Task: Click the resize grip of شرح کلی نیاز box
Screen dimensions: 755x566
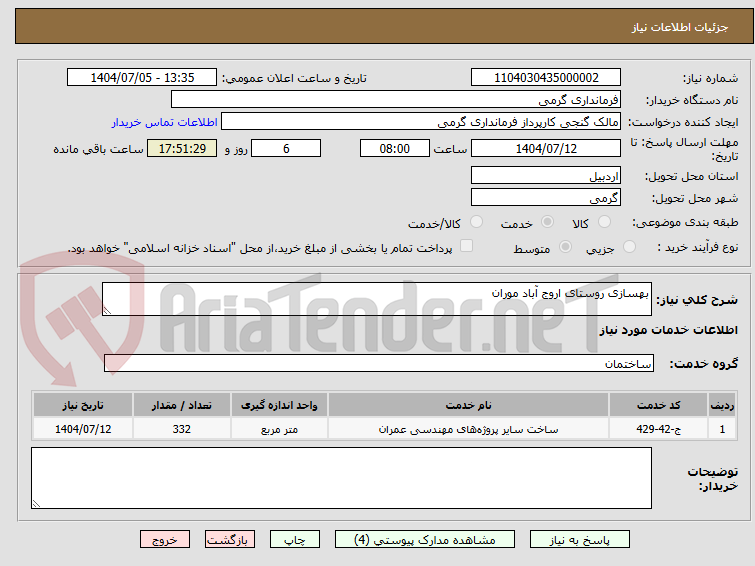Action: (107, 311)
